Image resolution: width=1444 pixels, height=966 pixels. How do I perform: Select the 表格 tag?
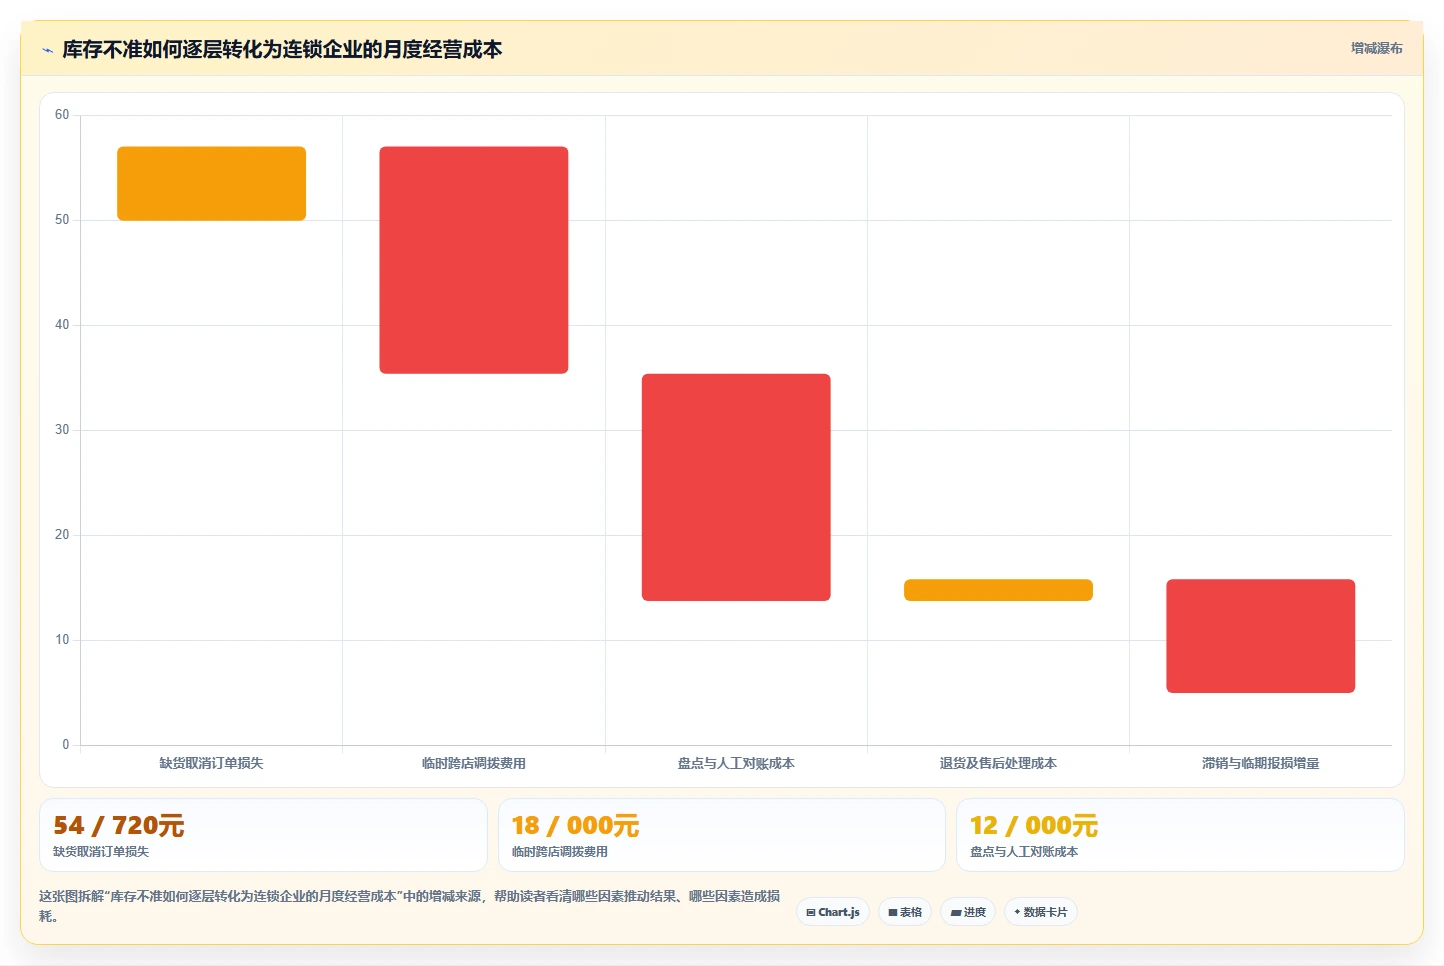(905, 912)
